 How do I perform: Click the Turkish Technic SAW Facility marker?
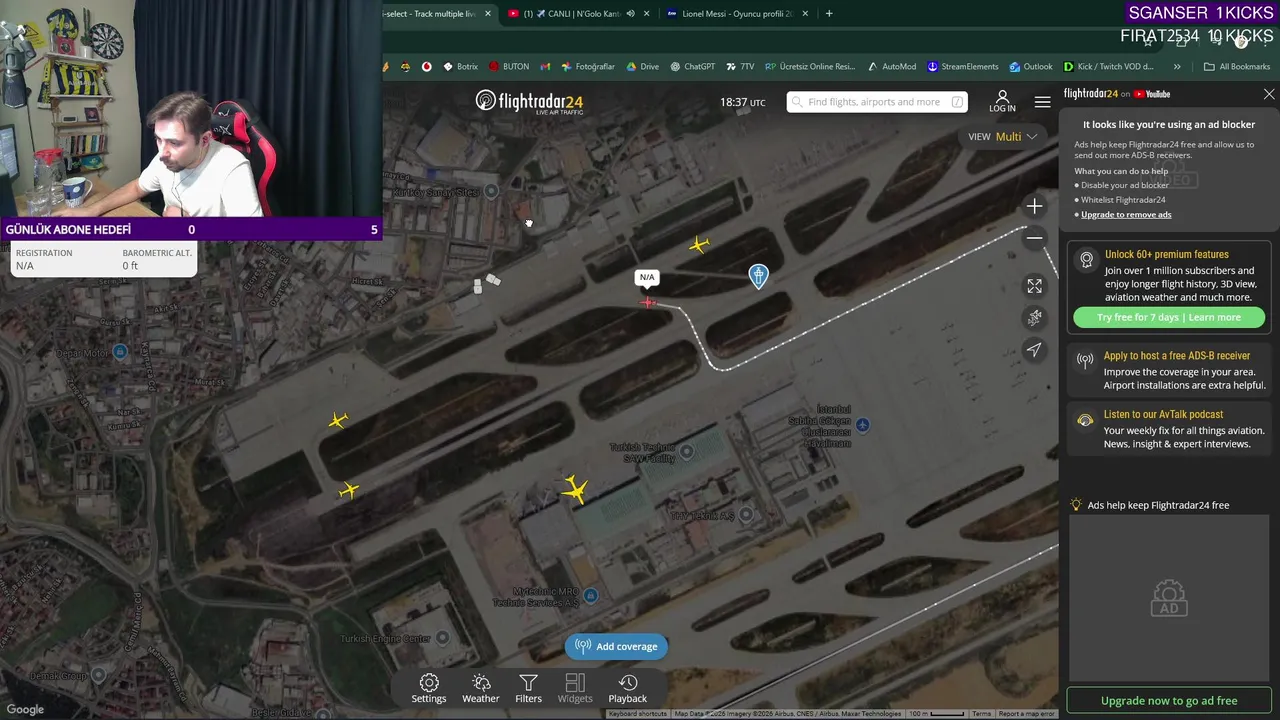(686, 452)
